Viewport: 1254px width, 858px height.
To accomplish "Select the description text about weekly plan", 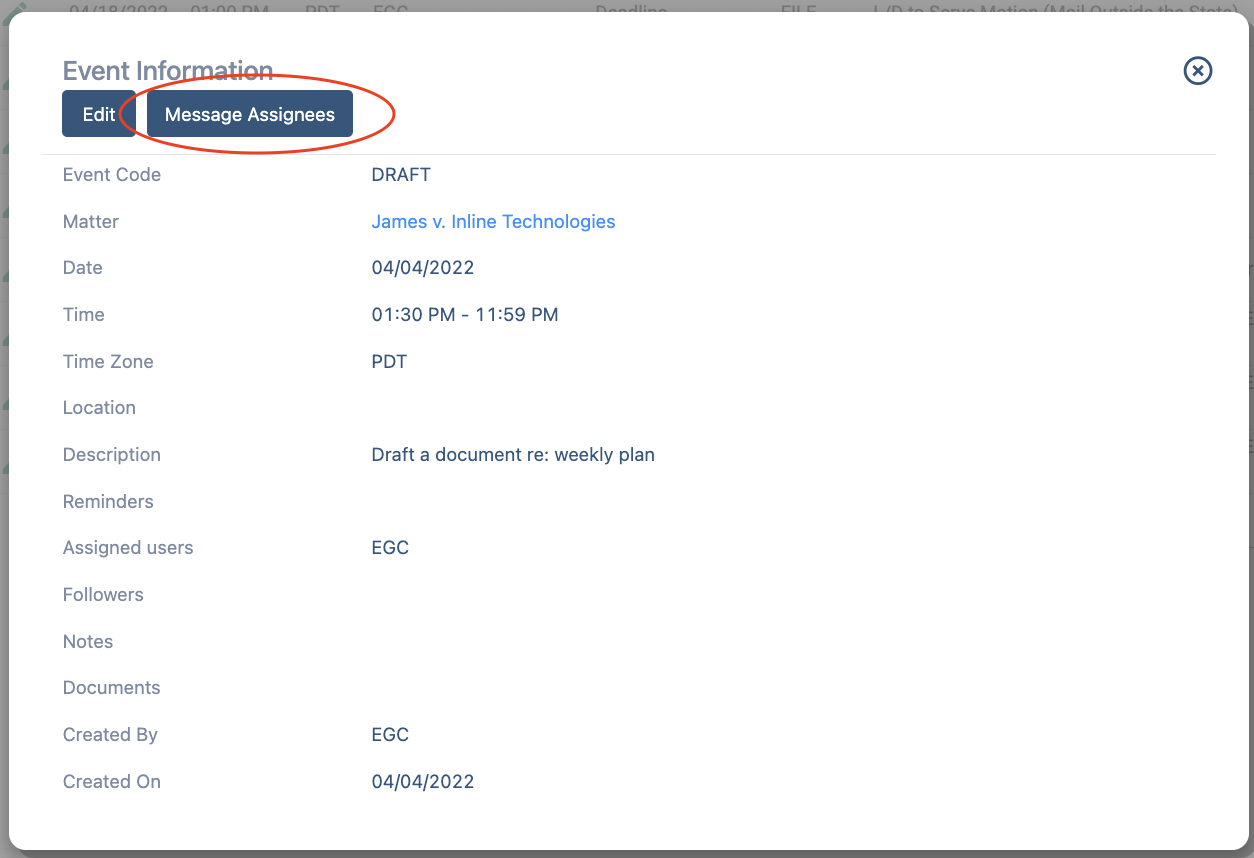I will pos(513,455).
